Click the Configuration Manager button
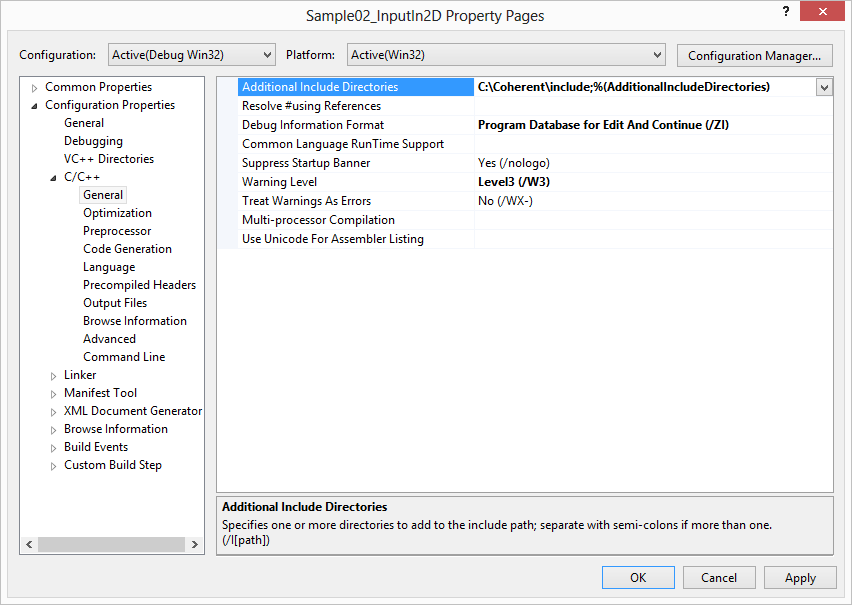This screenshot has width=852, height=605. point(754,55)
